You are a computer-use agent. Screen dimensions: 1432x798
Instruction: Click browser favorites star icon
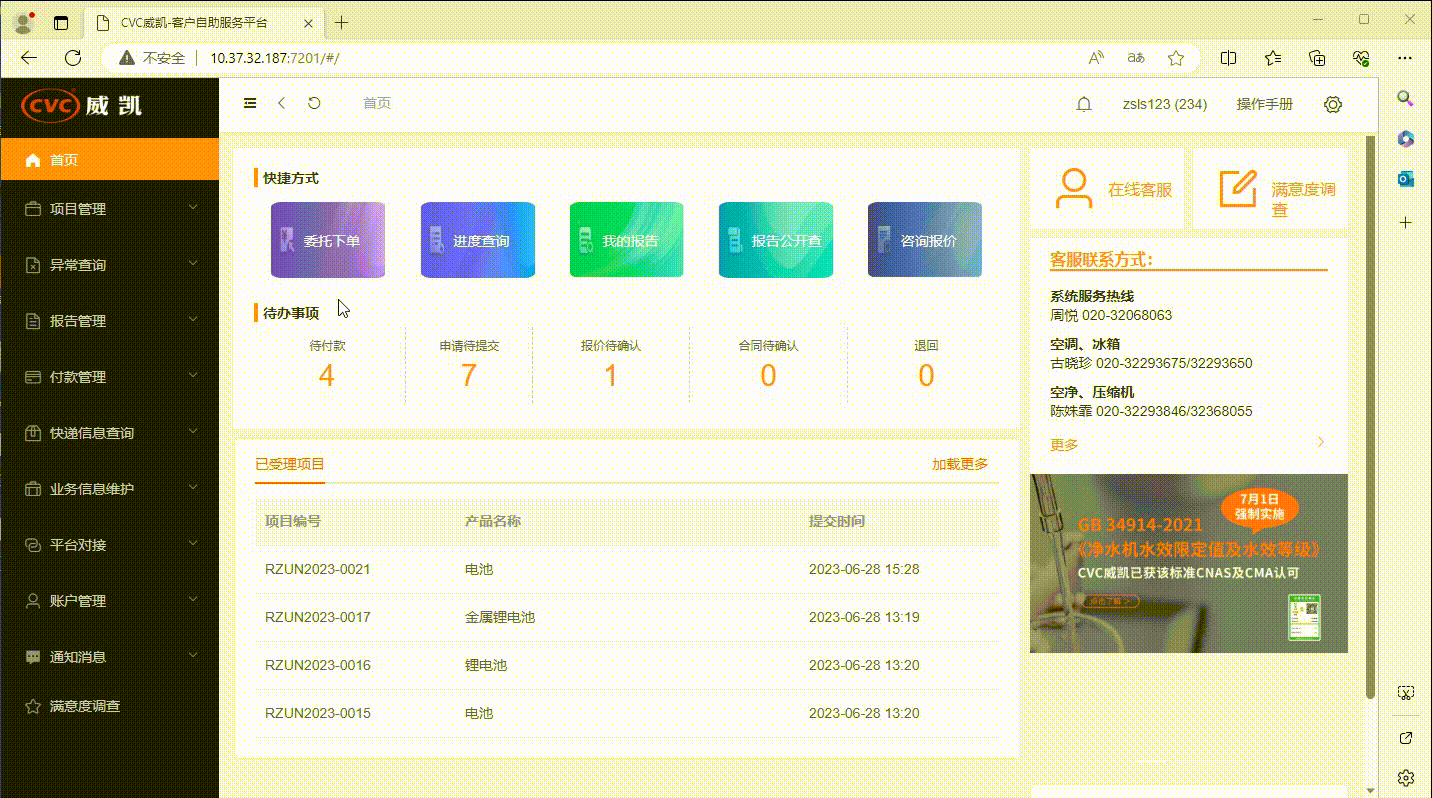click(x=1176, y=58)
